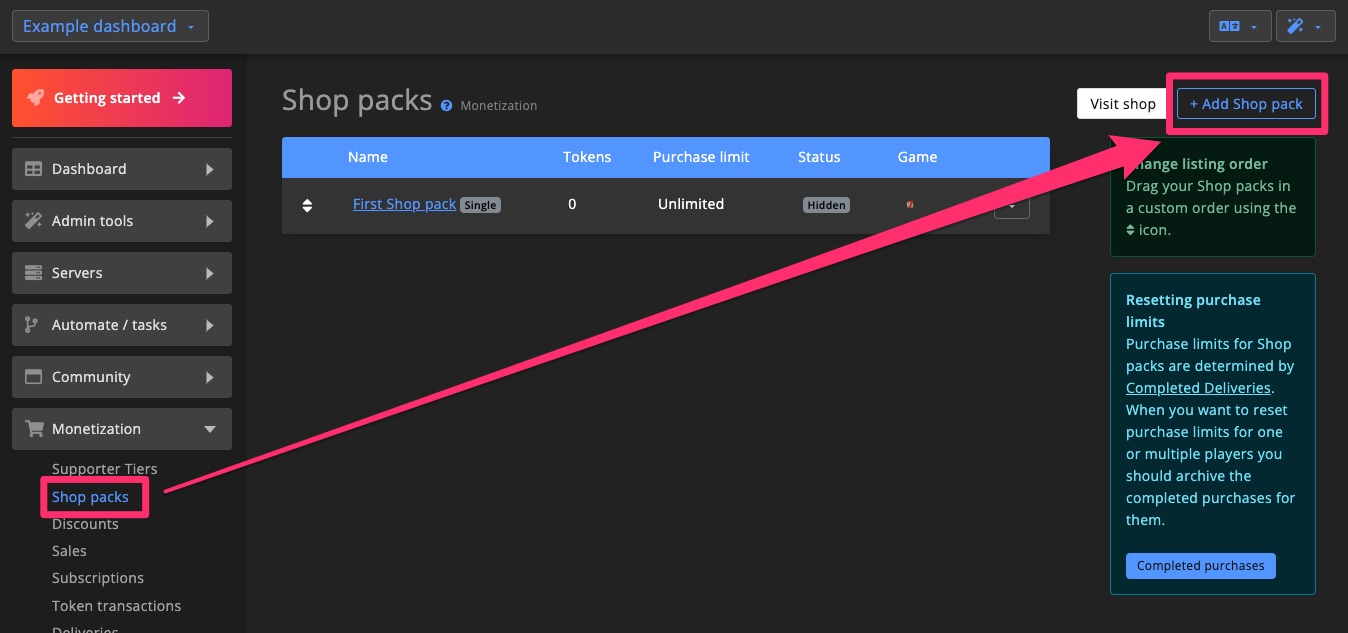Select the Dashboard grid icon
Viewport: 1348px width, 633px height.
point(33,169)
